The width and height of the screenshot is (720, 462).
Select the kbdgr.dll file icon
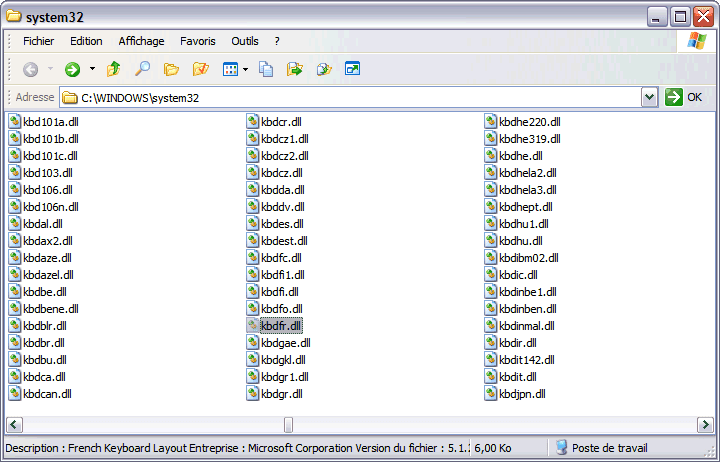(x=252, y=393)
